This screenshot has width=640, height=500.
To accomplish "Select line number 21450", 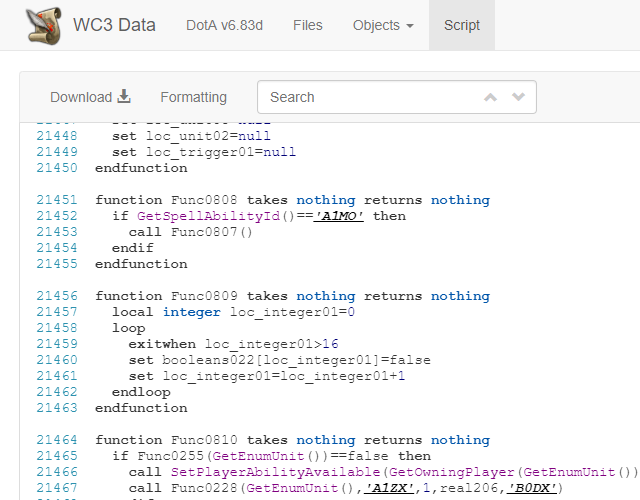I will pyautogui.click(x=57, y=168).
